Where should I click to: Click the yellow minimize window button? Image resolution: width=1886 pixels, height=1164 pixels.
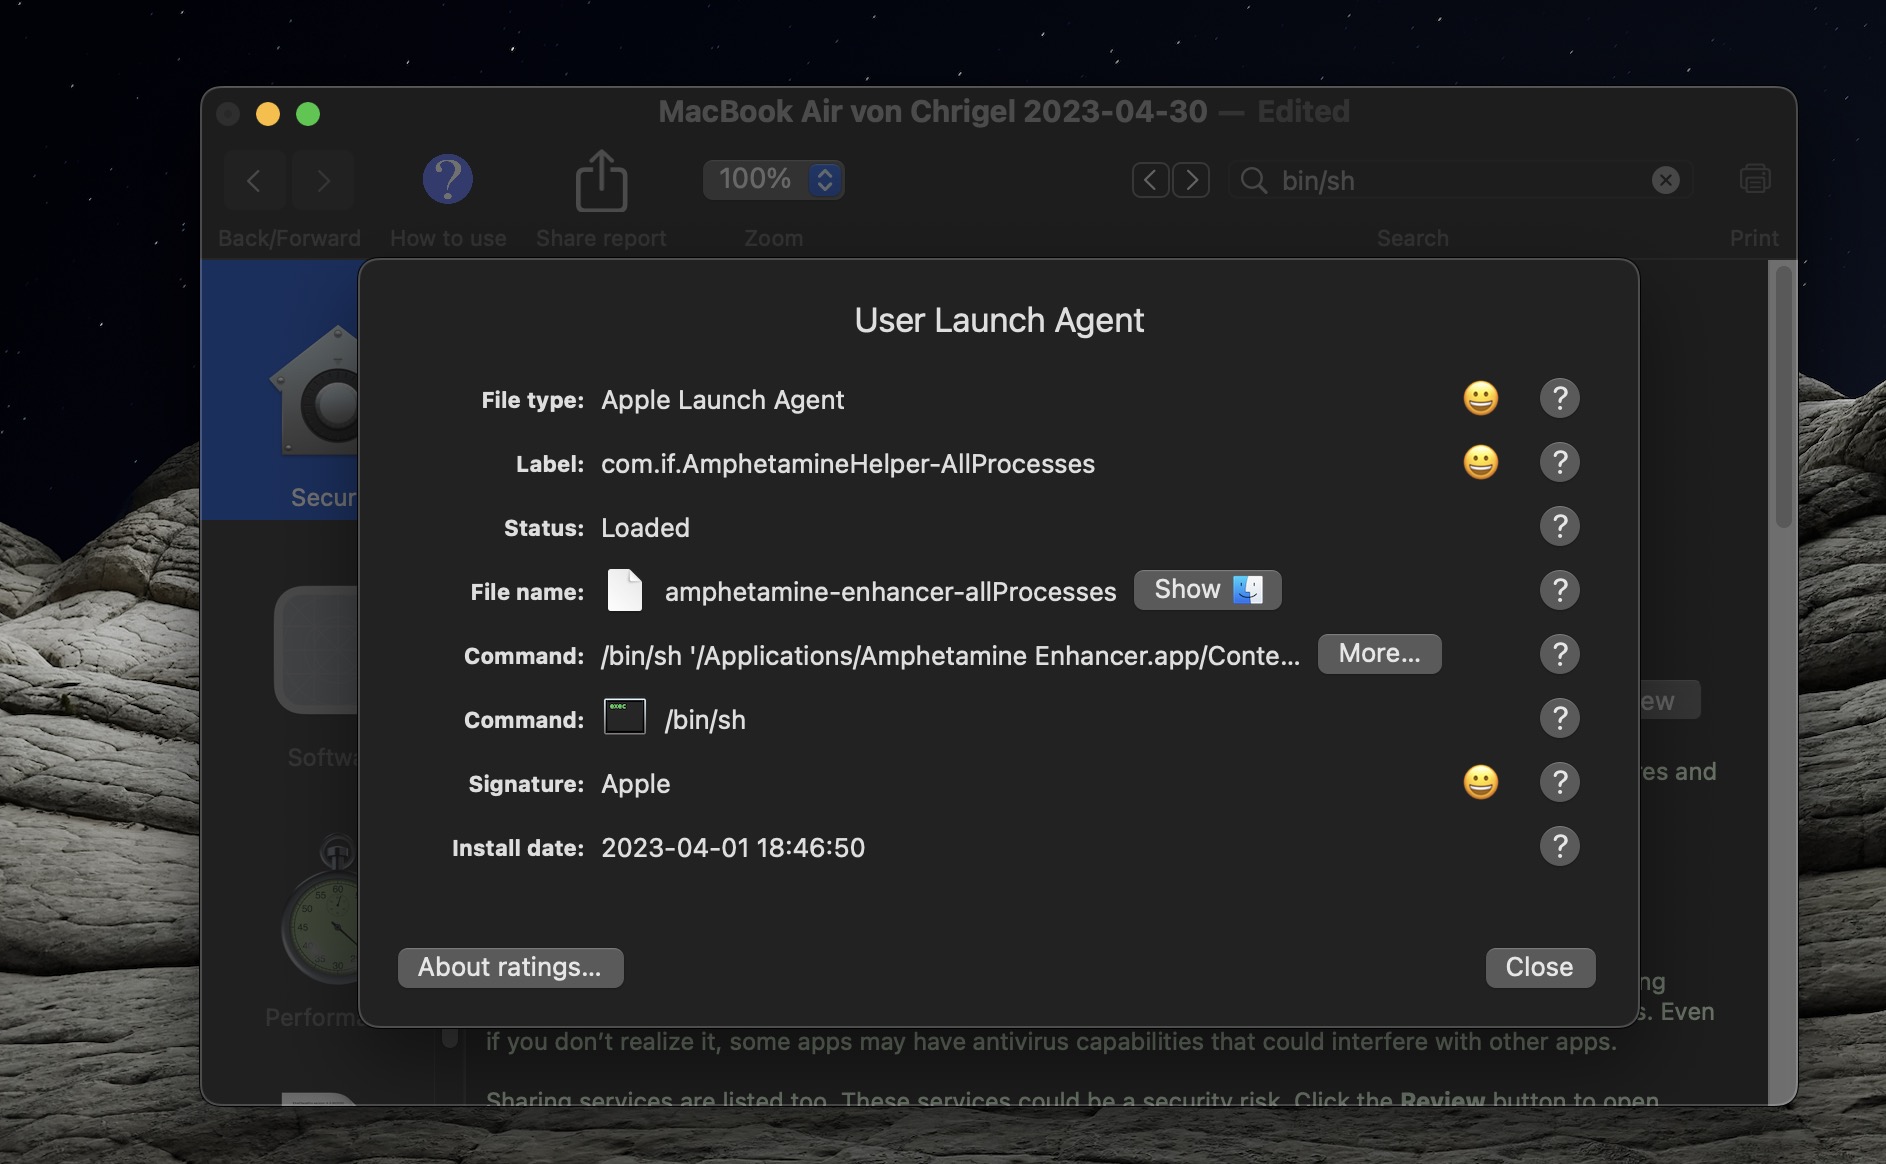[268, 114]
